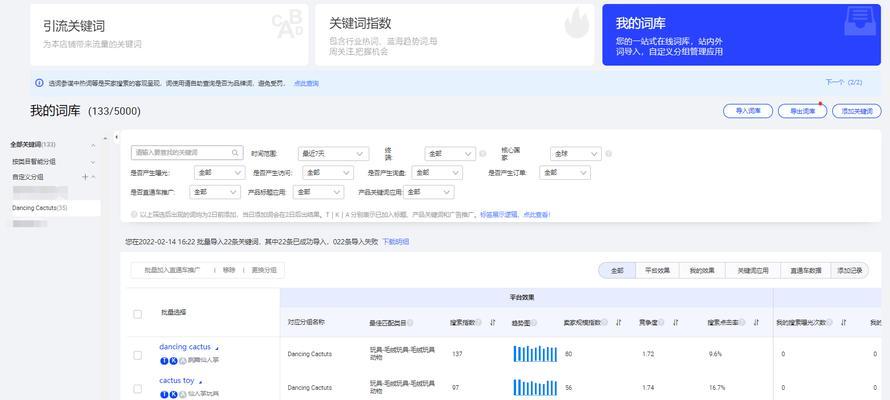Click the search magnifier icon in keyword box
Image resolution: width=890 pixels, height=400 pixels.
[235, 153]
